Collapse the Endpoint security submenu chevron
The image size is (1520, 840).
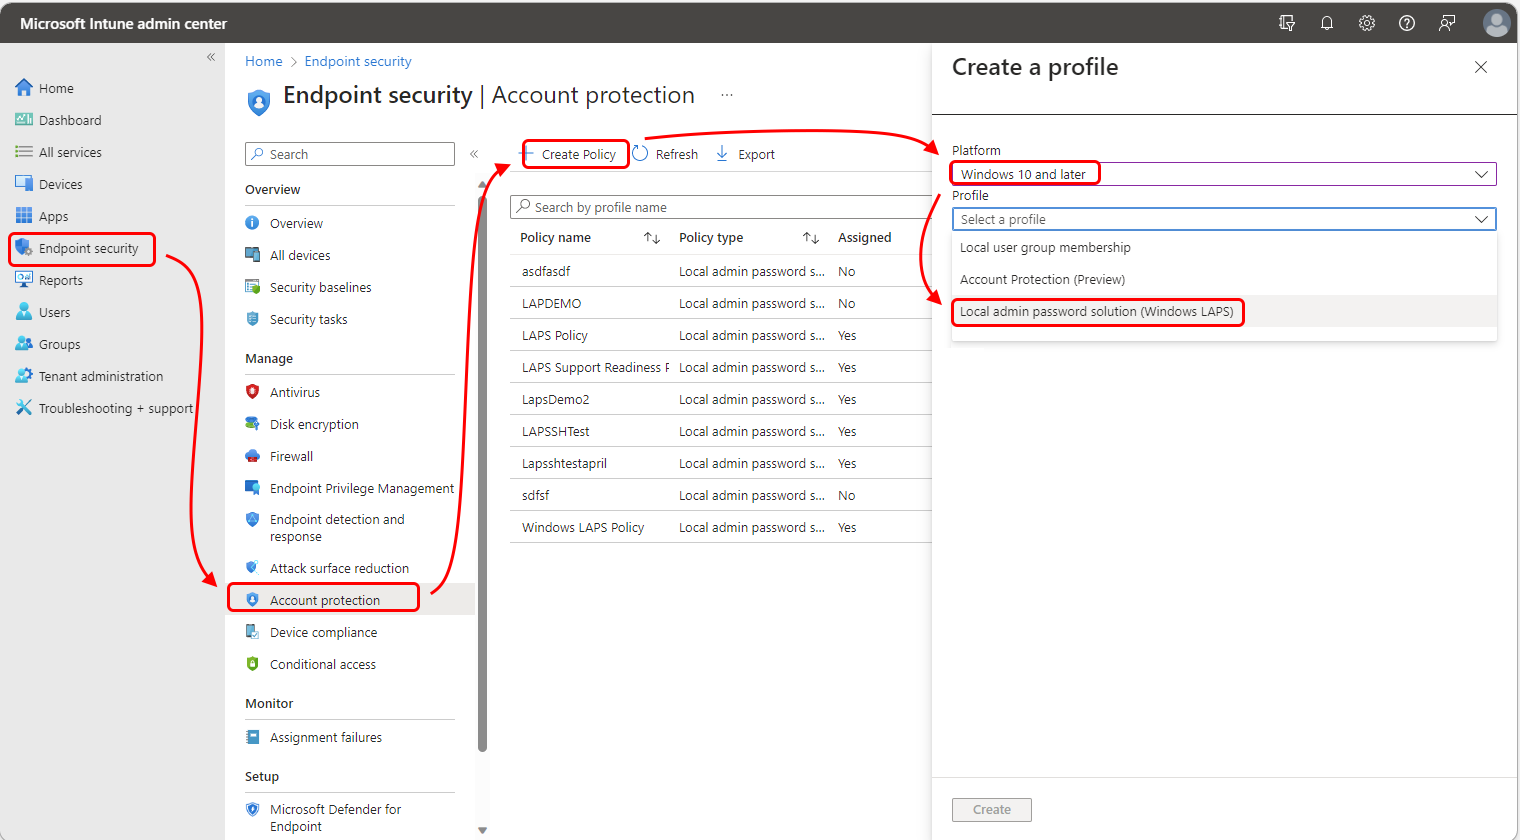[474, 154]
